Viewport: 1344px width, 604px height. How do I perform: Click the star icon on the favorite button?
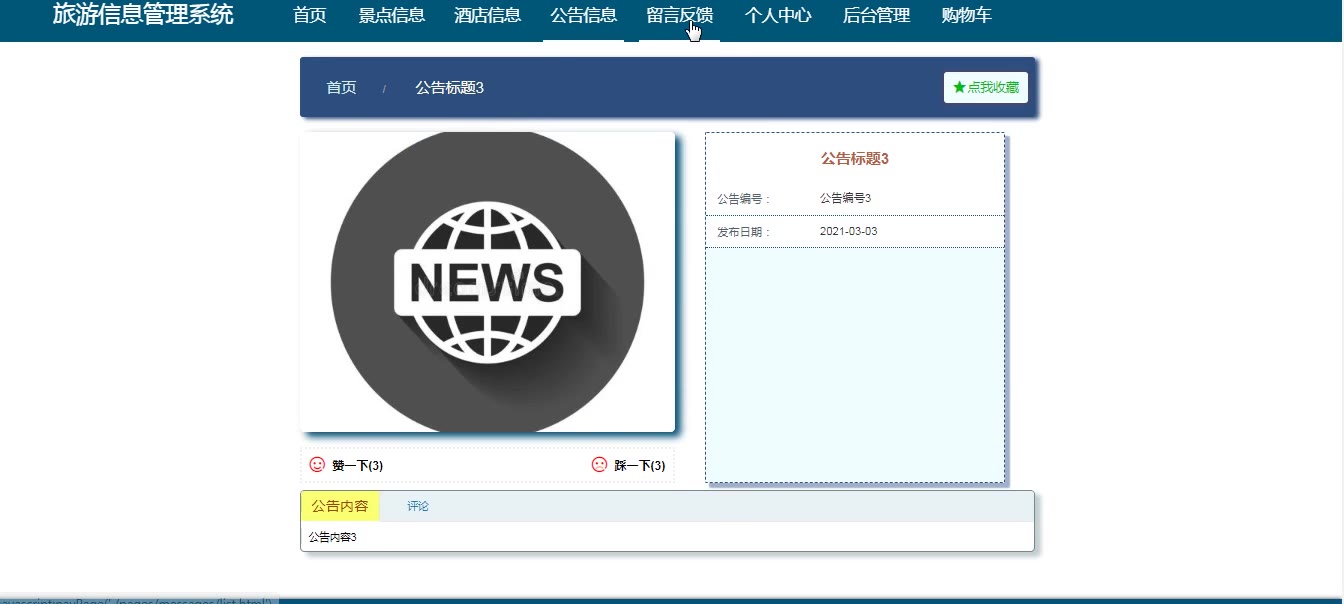[959, 88]
